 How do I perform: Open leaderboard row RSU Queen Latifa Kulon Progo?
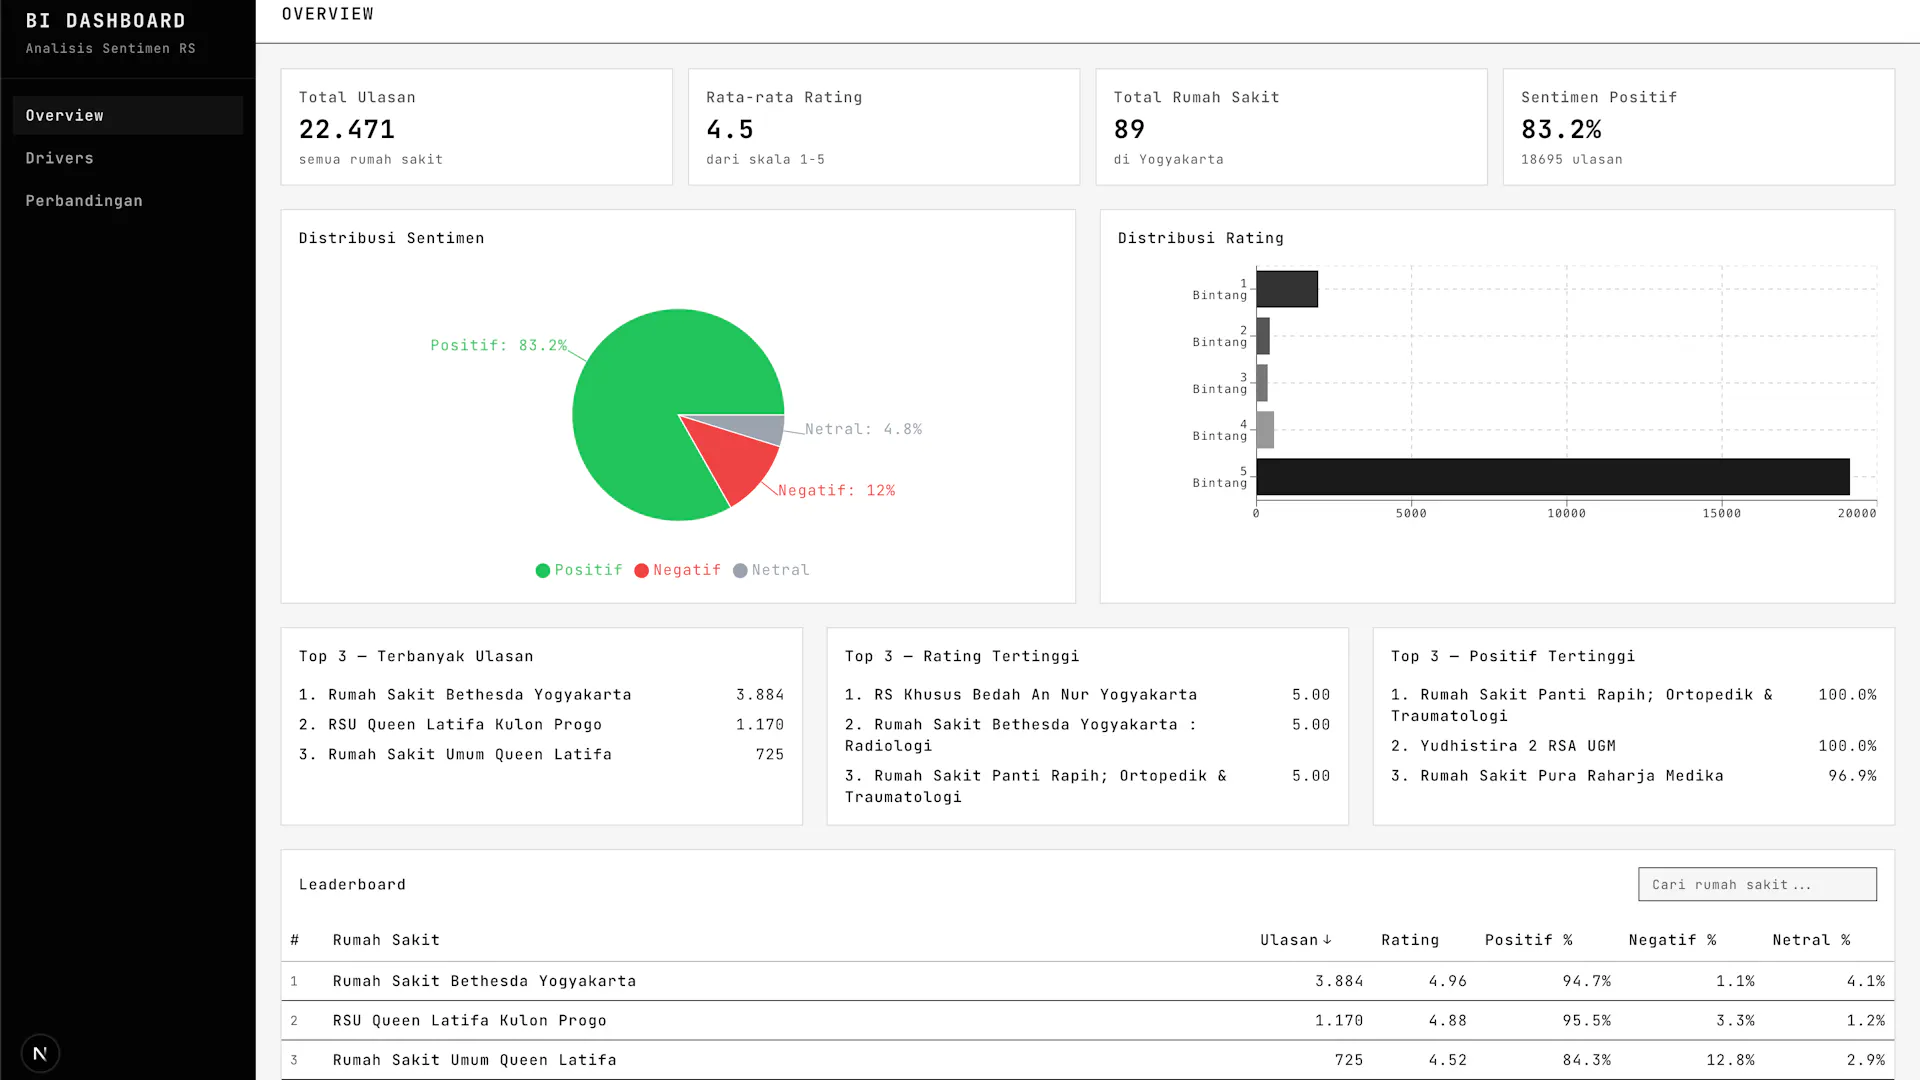[1088, 1021]
